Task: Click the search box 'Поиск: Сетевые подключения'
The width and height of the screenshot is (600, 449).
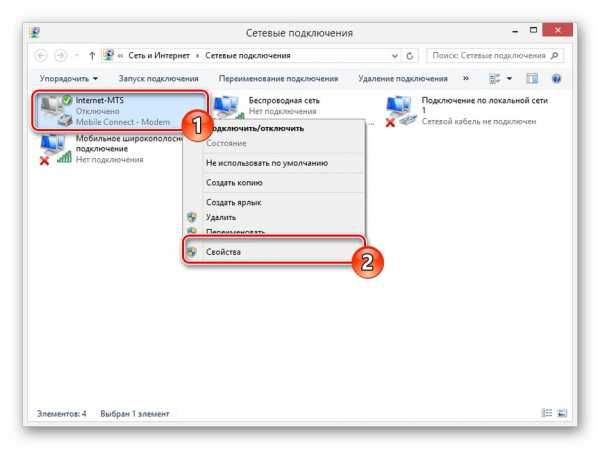Action: [x=495, y=56]
